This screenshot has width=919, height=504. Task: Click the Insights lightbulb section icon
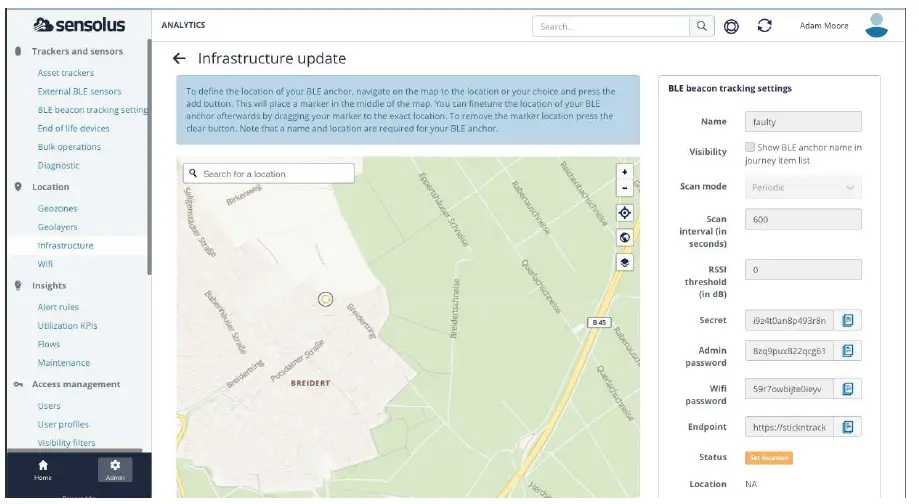tap(18, 285)
